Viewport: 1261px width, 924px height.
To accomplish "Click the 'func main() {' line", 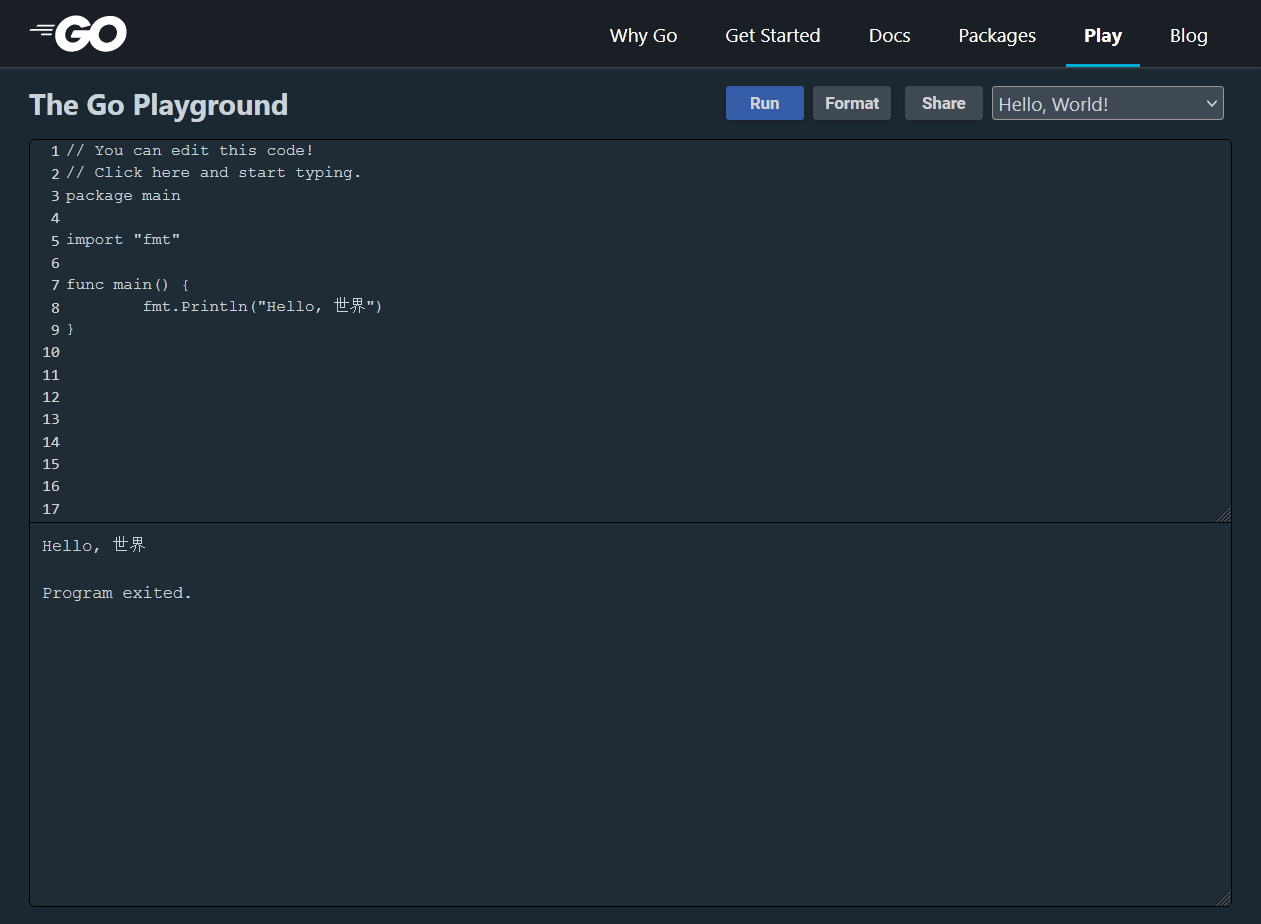I will tap(128, 285).
